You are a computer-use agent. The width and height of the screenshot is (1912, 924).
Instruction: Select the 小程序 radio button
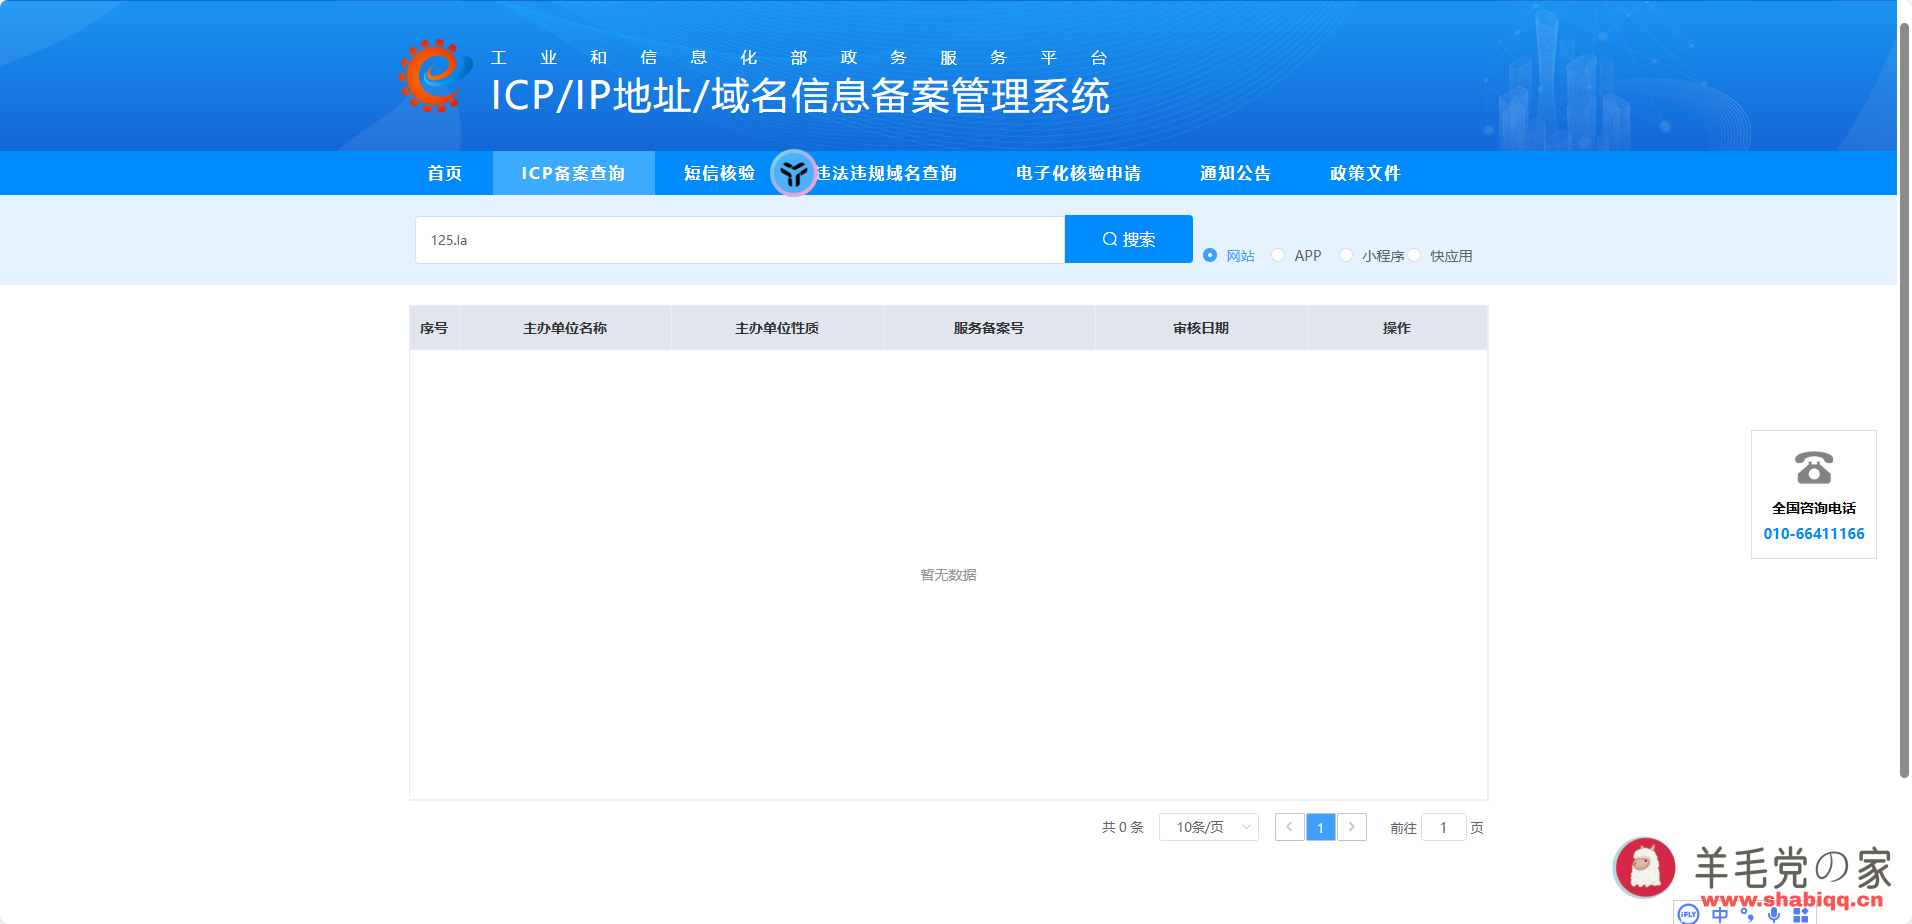1346,255
